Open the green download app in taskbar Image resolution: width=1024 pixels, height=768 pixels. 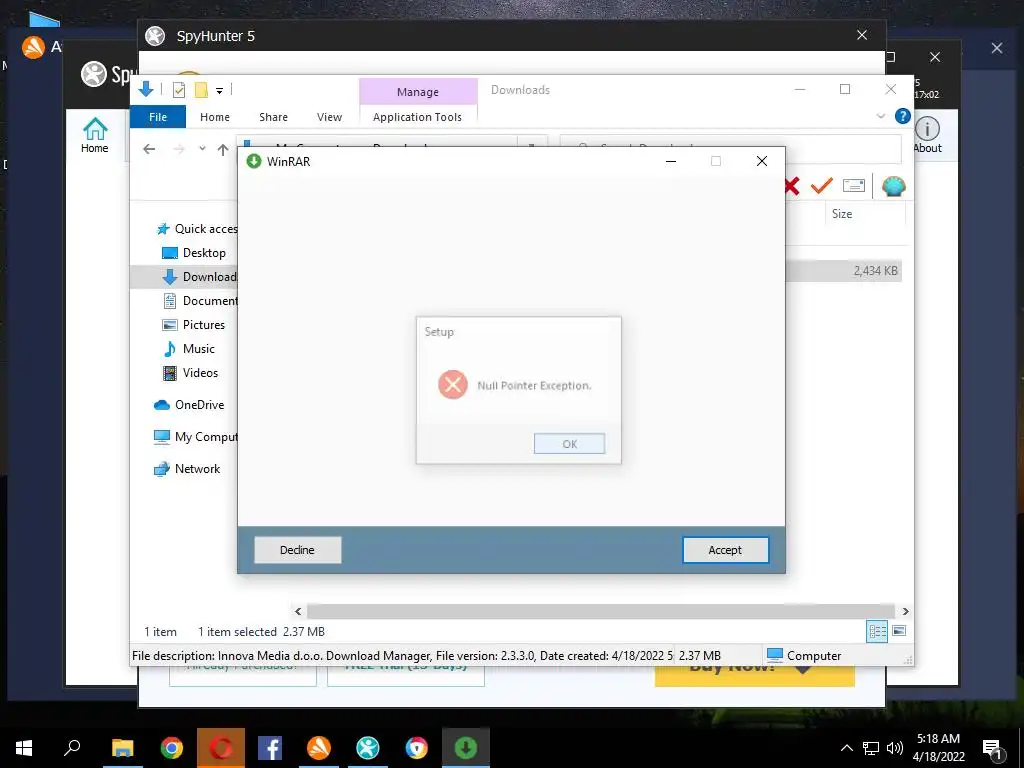[x=466, y=748]
